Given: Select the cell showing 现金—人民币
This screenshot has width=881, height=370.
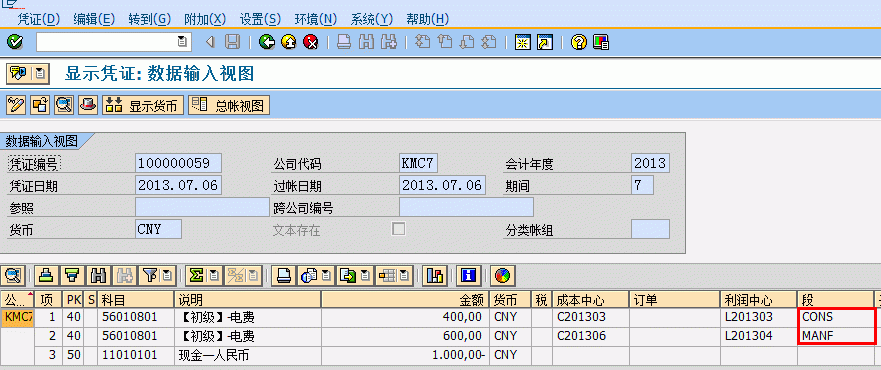Looking at the screenshot, I should 248,355.
